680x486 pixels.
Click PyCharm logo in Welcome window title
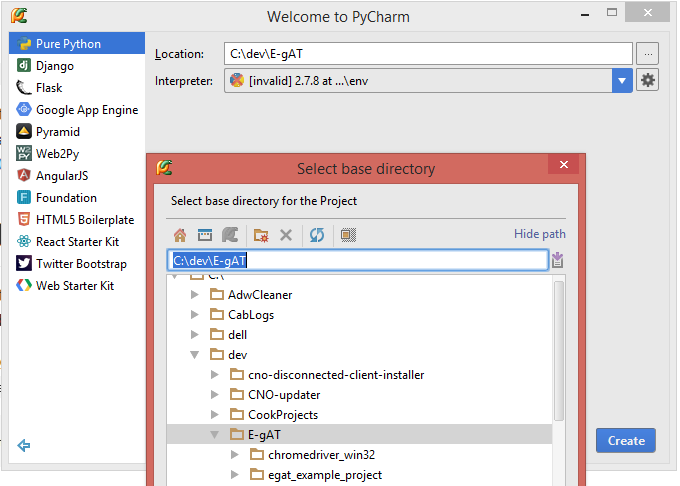(19, 16)
